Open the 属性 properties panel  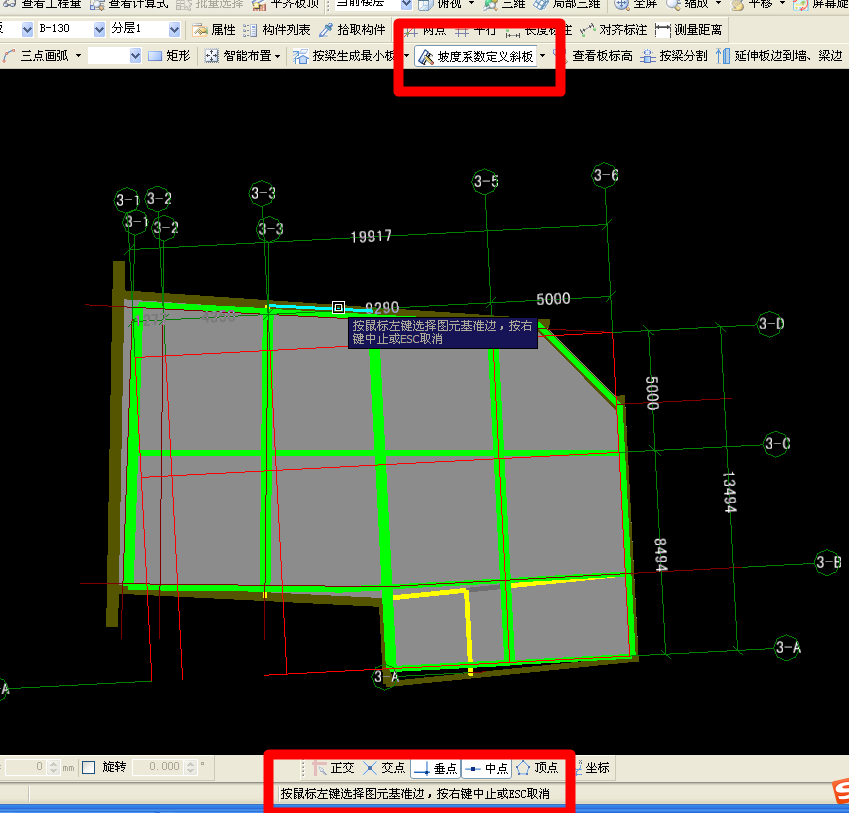click(x=214, y=30)
